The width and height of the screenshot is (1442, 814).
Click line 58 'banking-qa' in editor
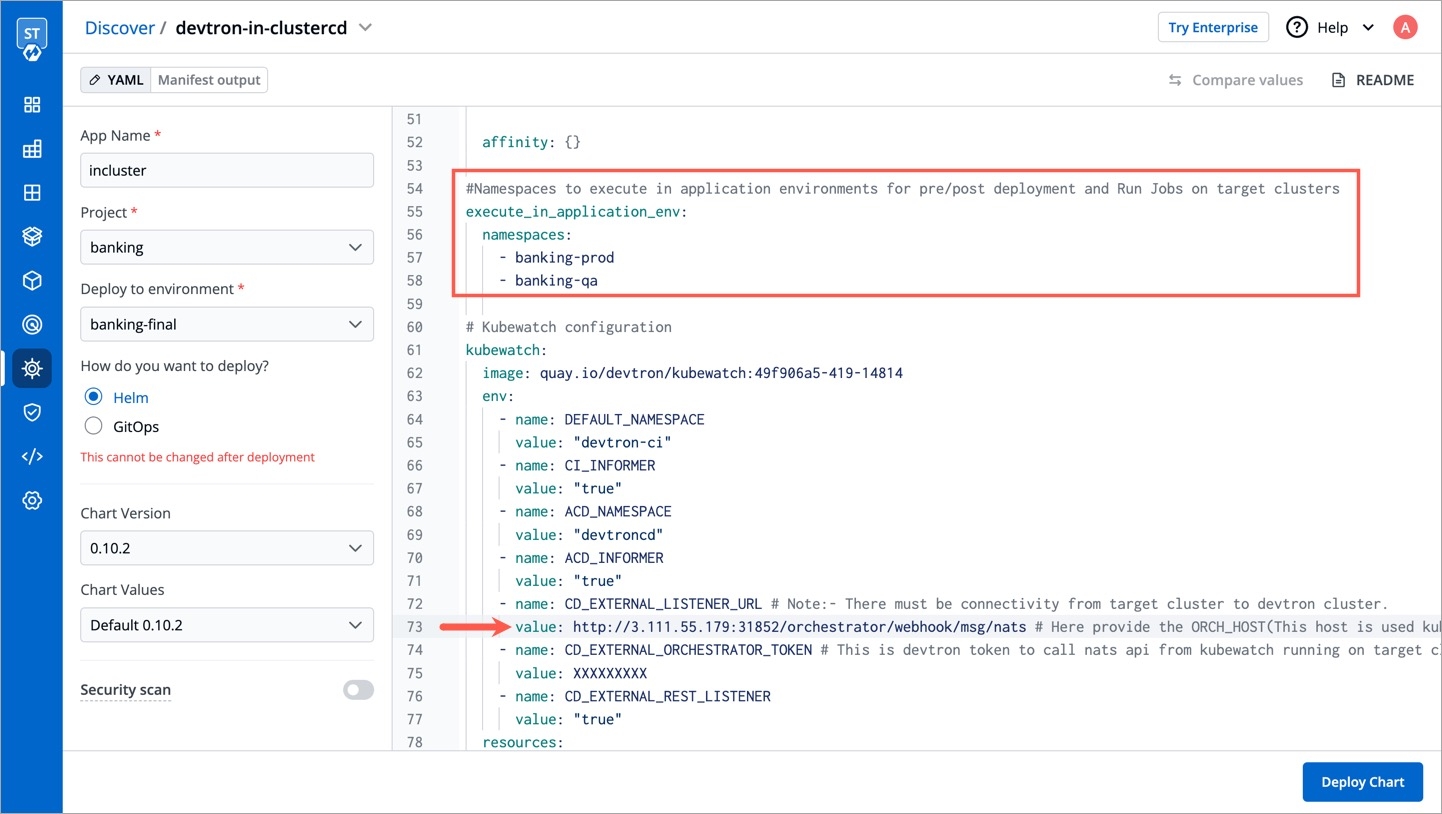(x=556, y=280)
